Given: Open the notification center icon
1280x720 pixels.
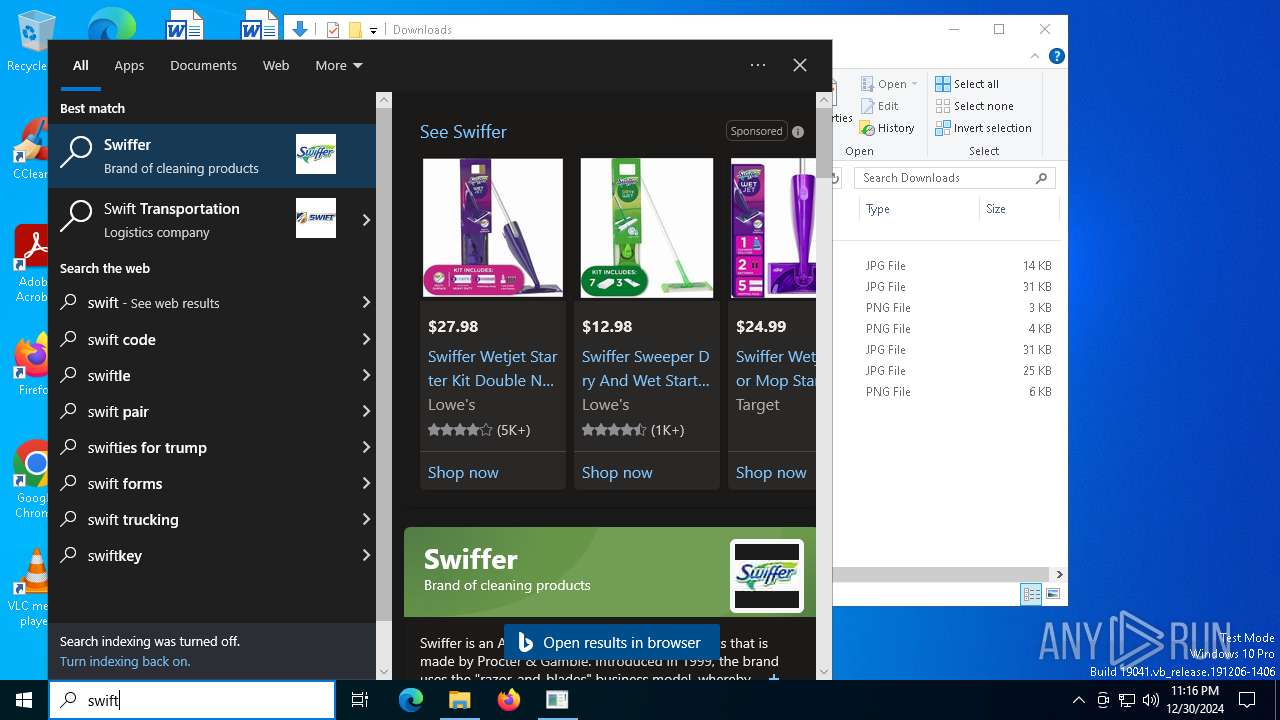Looking at the screenshot, I should (1247, 700).
